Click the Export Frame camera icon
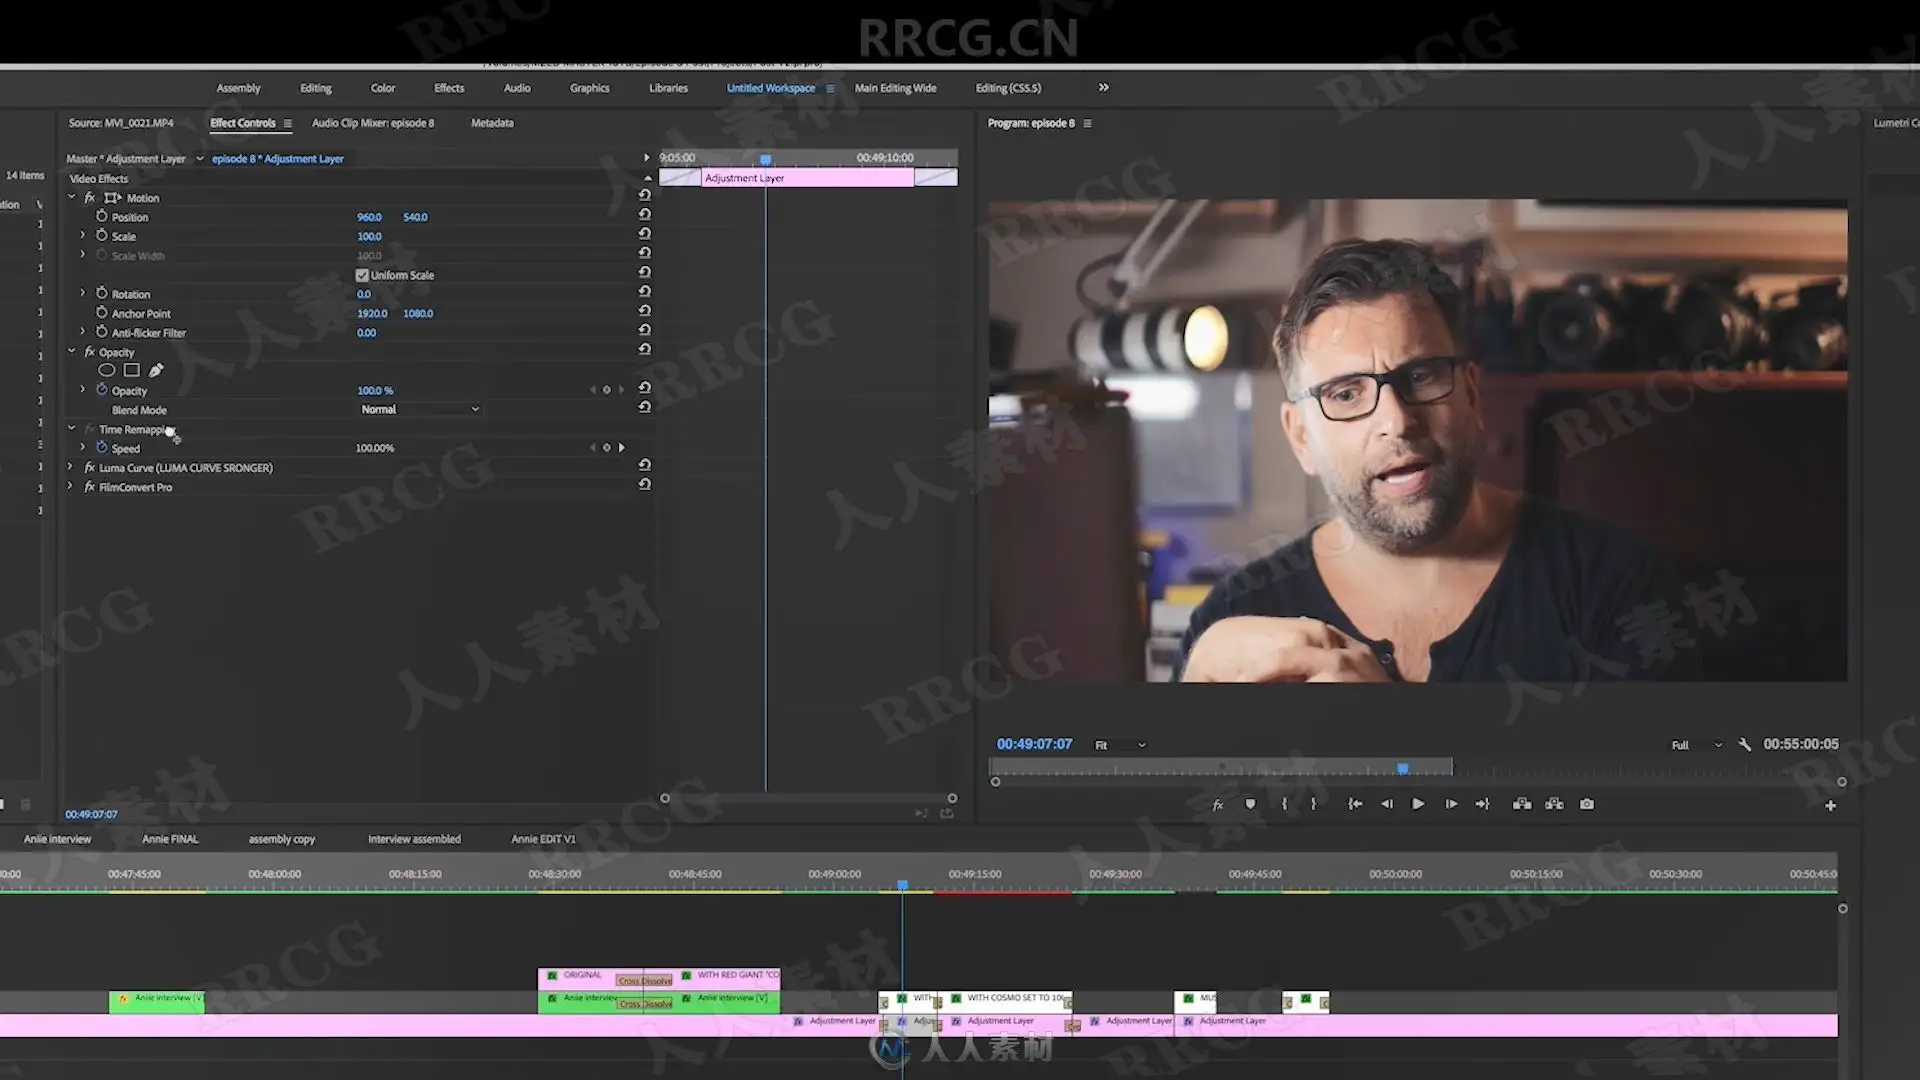 tap(1586, 804)
